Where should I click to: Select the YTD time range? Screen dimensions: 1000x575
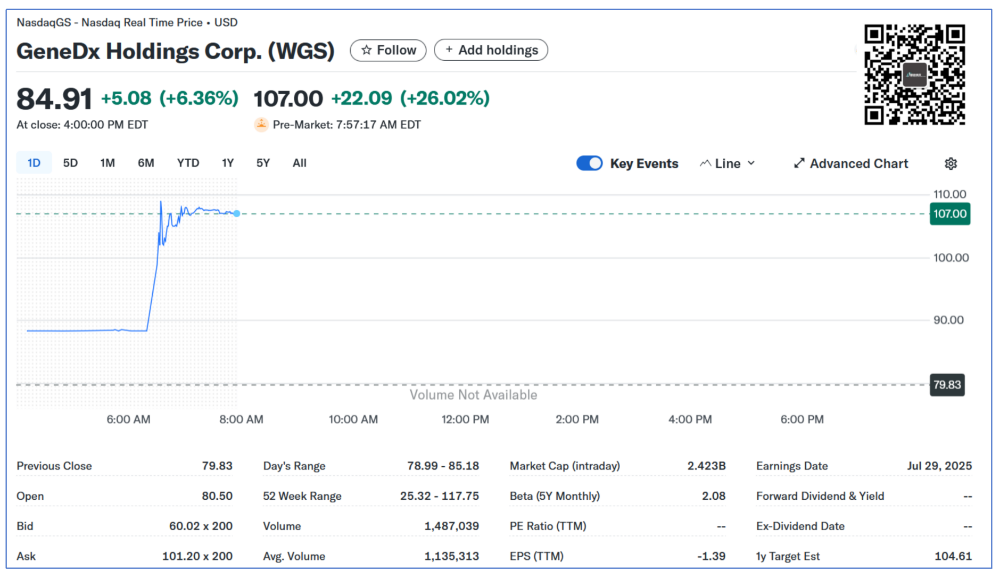188,163
